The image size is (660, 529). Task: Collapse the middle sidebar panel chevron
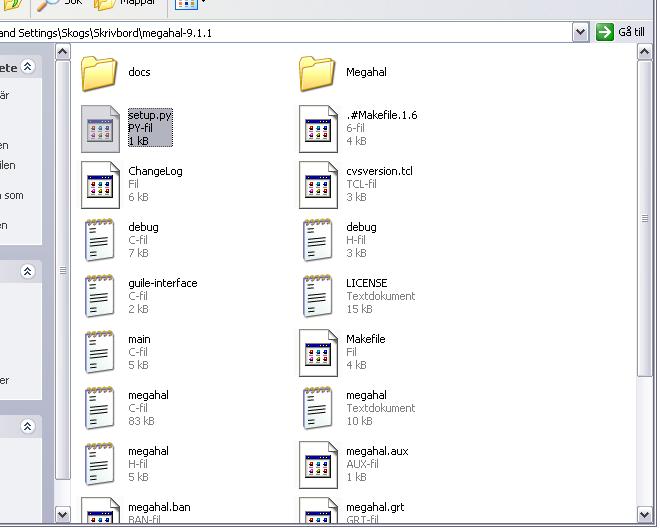tap(27, 271)
